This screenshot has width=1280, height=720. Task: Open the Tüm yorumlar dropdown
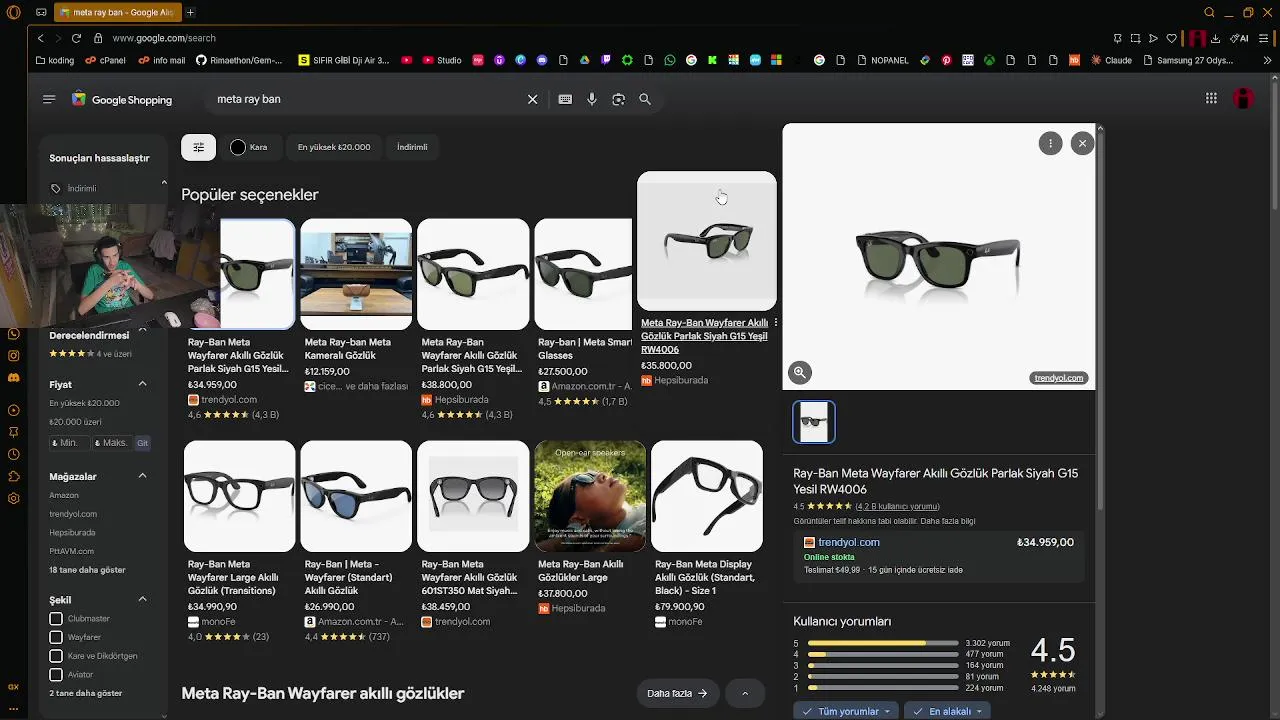point(846,711)
